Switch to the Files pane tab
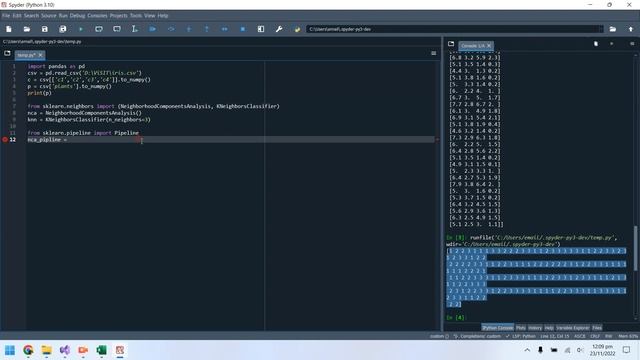 point(597,328)
